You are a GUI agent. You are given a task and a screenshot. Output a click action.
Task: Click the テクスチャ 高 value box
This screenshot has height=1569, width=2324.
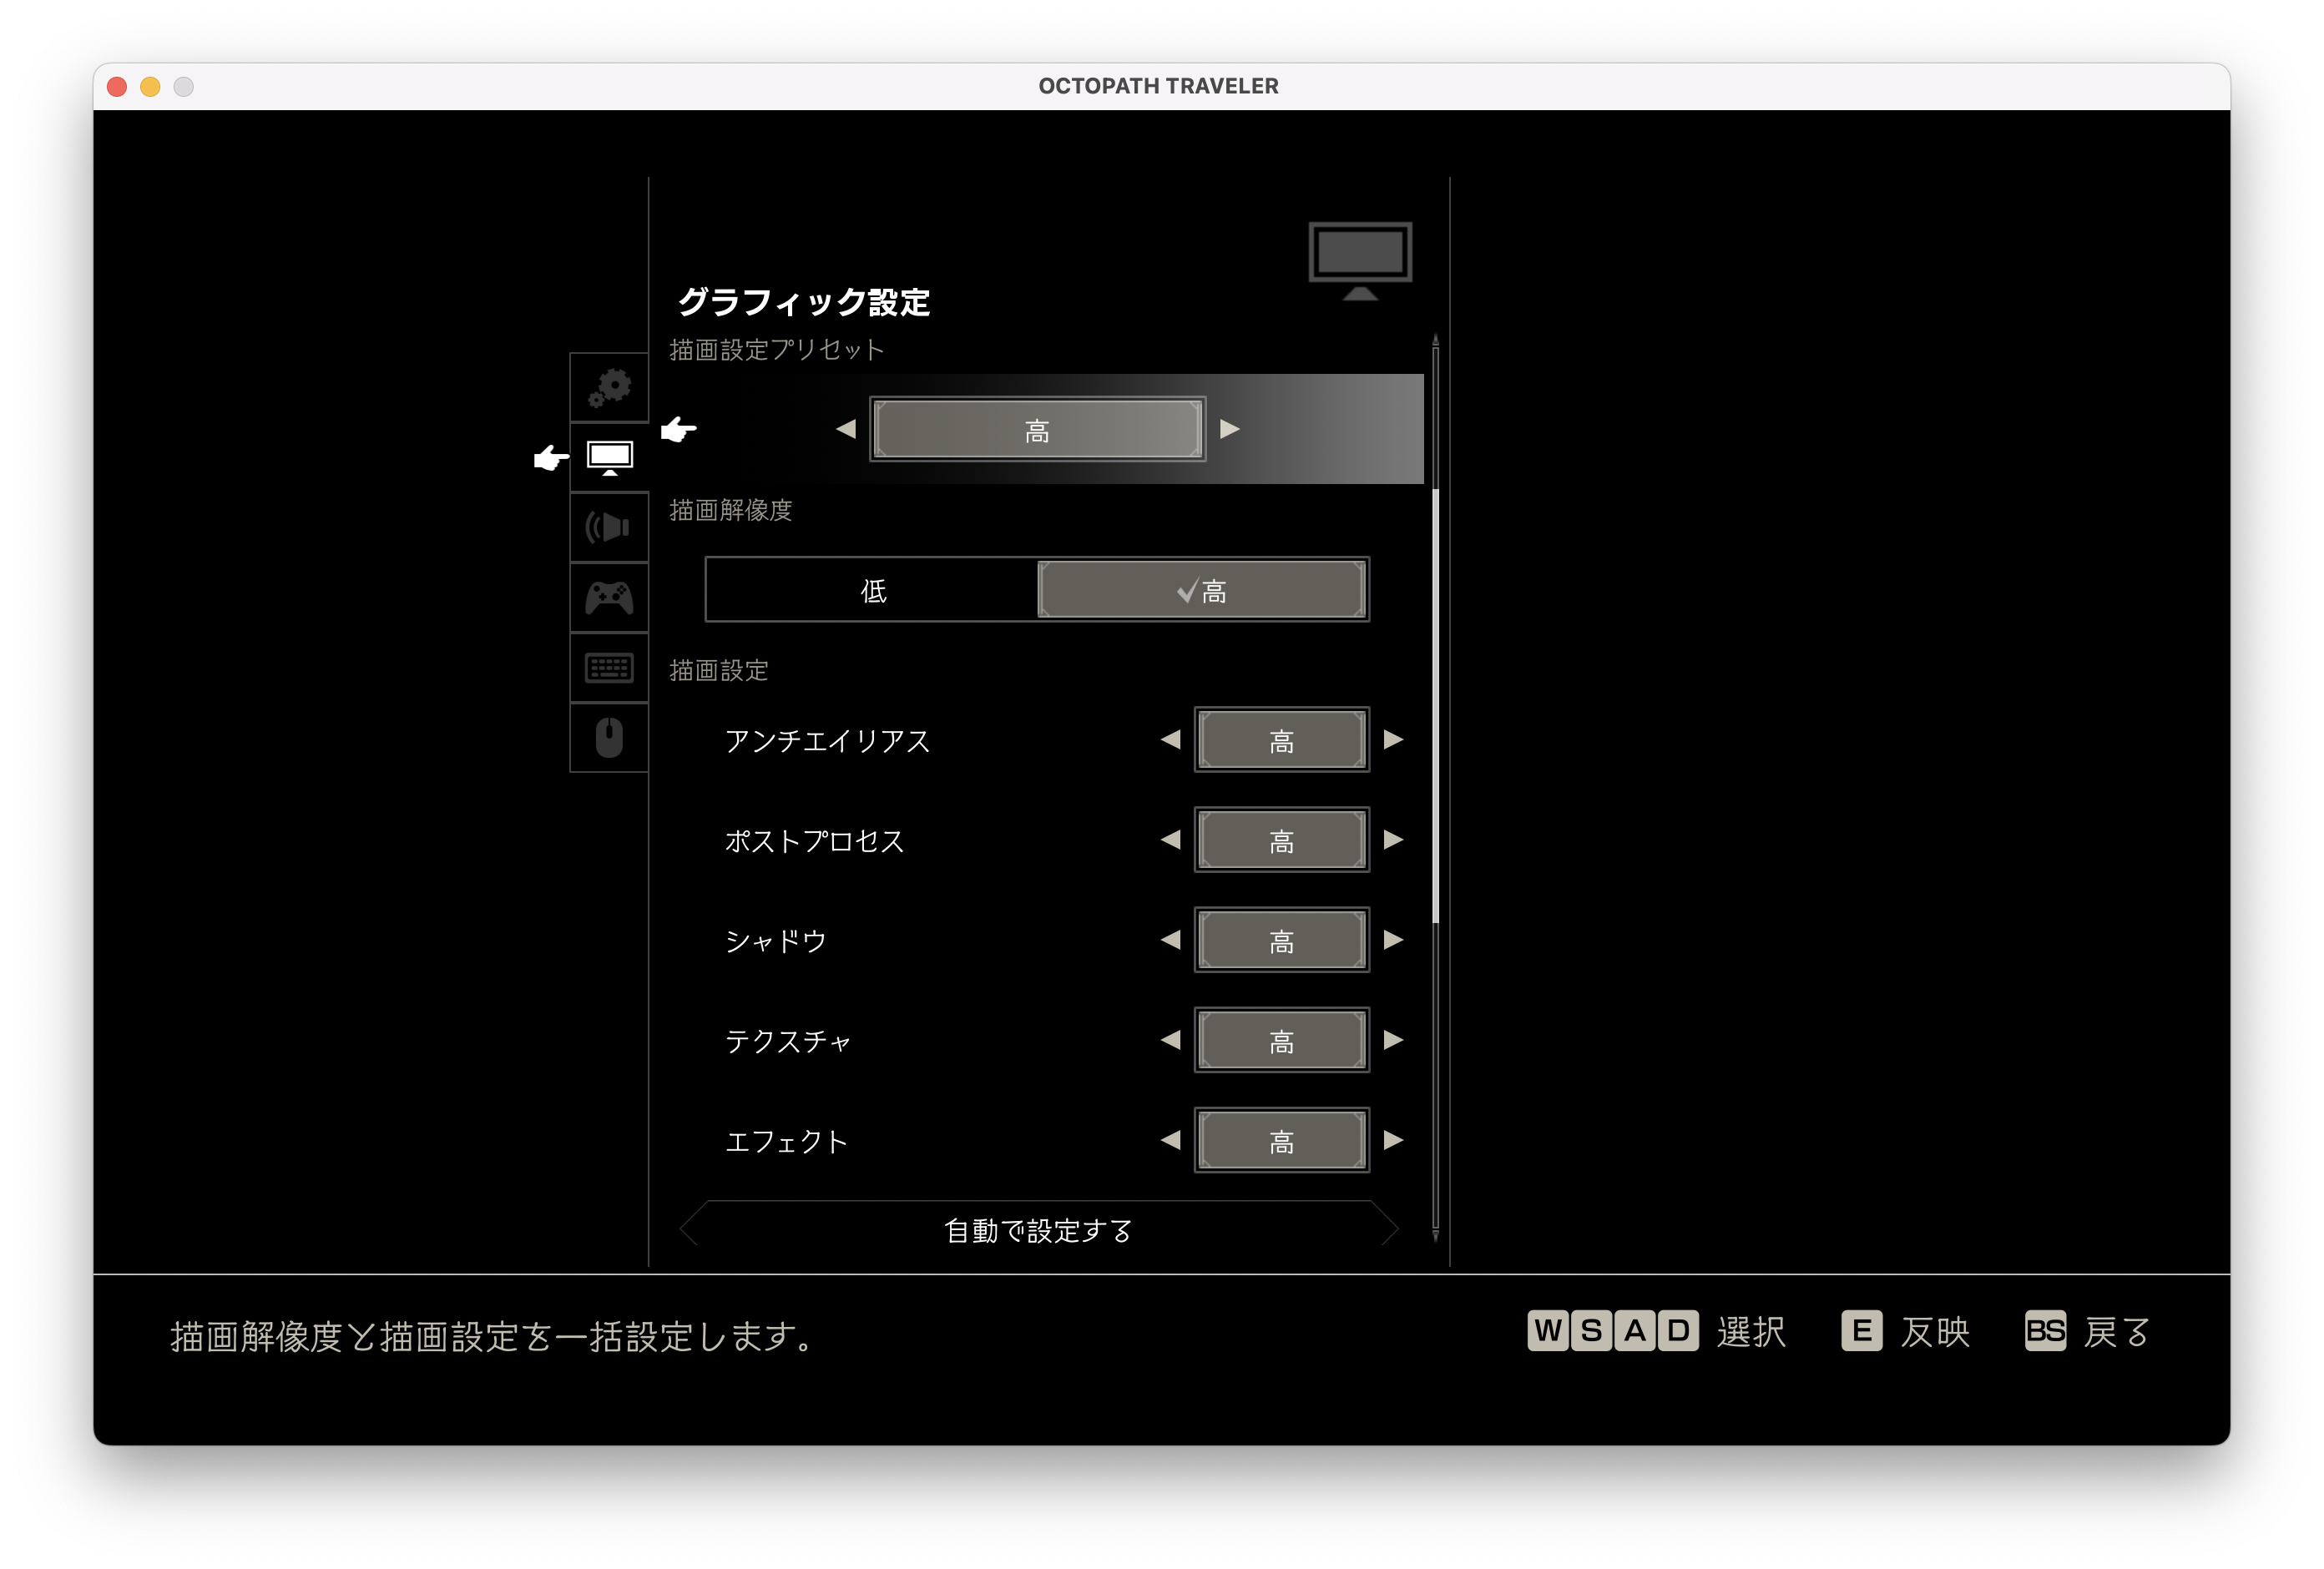pos(1281,1040)
